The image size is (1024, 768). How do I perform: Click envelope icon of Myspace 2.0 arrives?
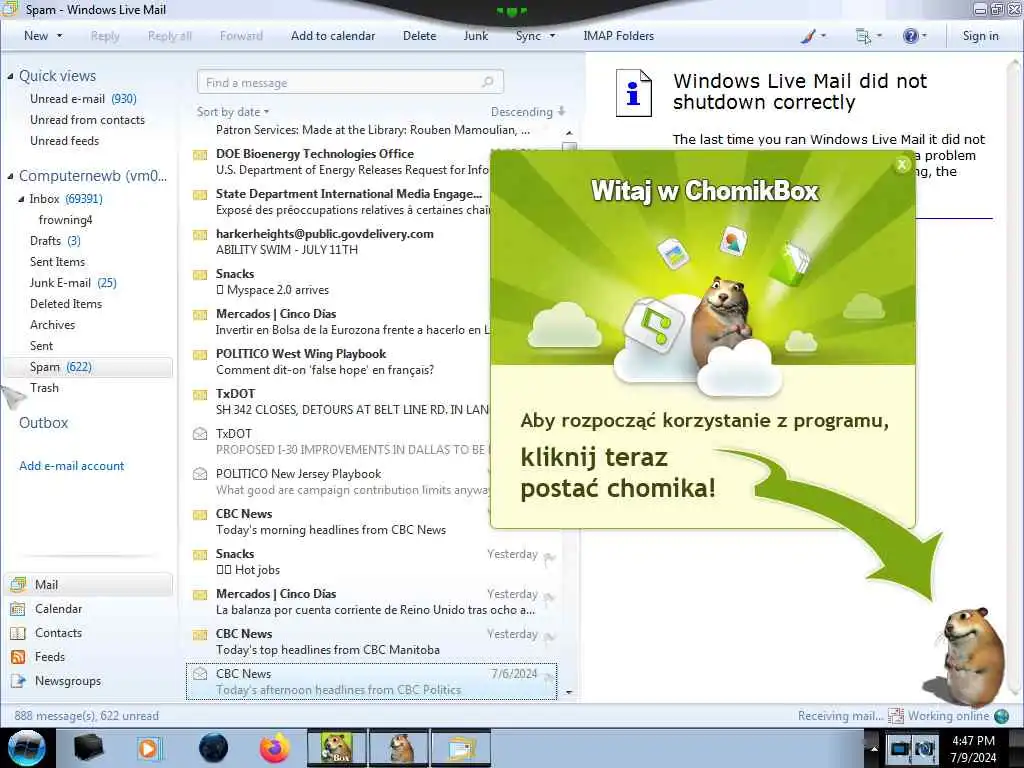200,274
